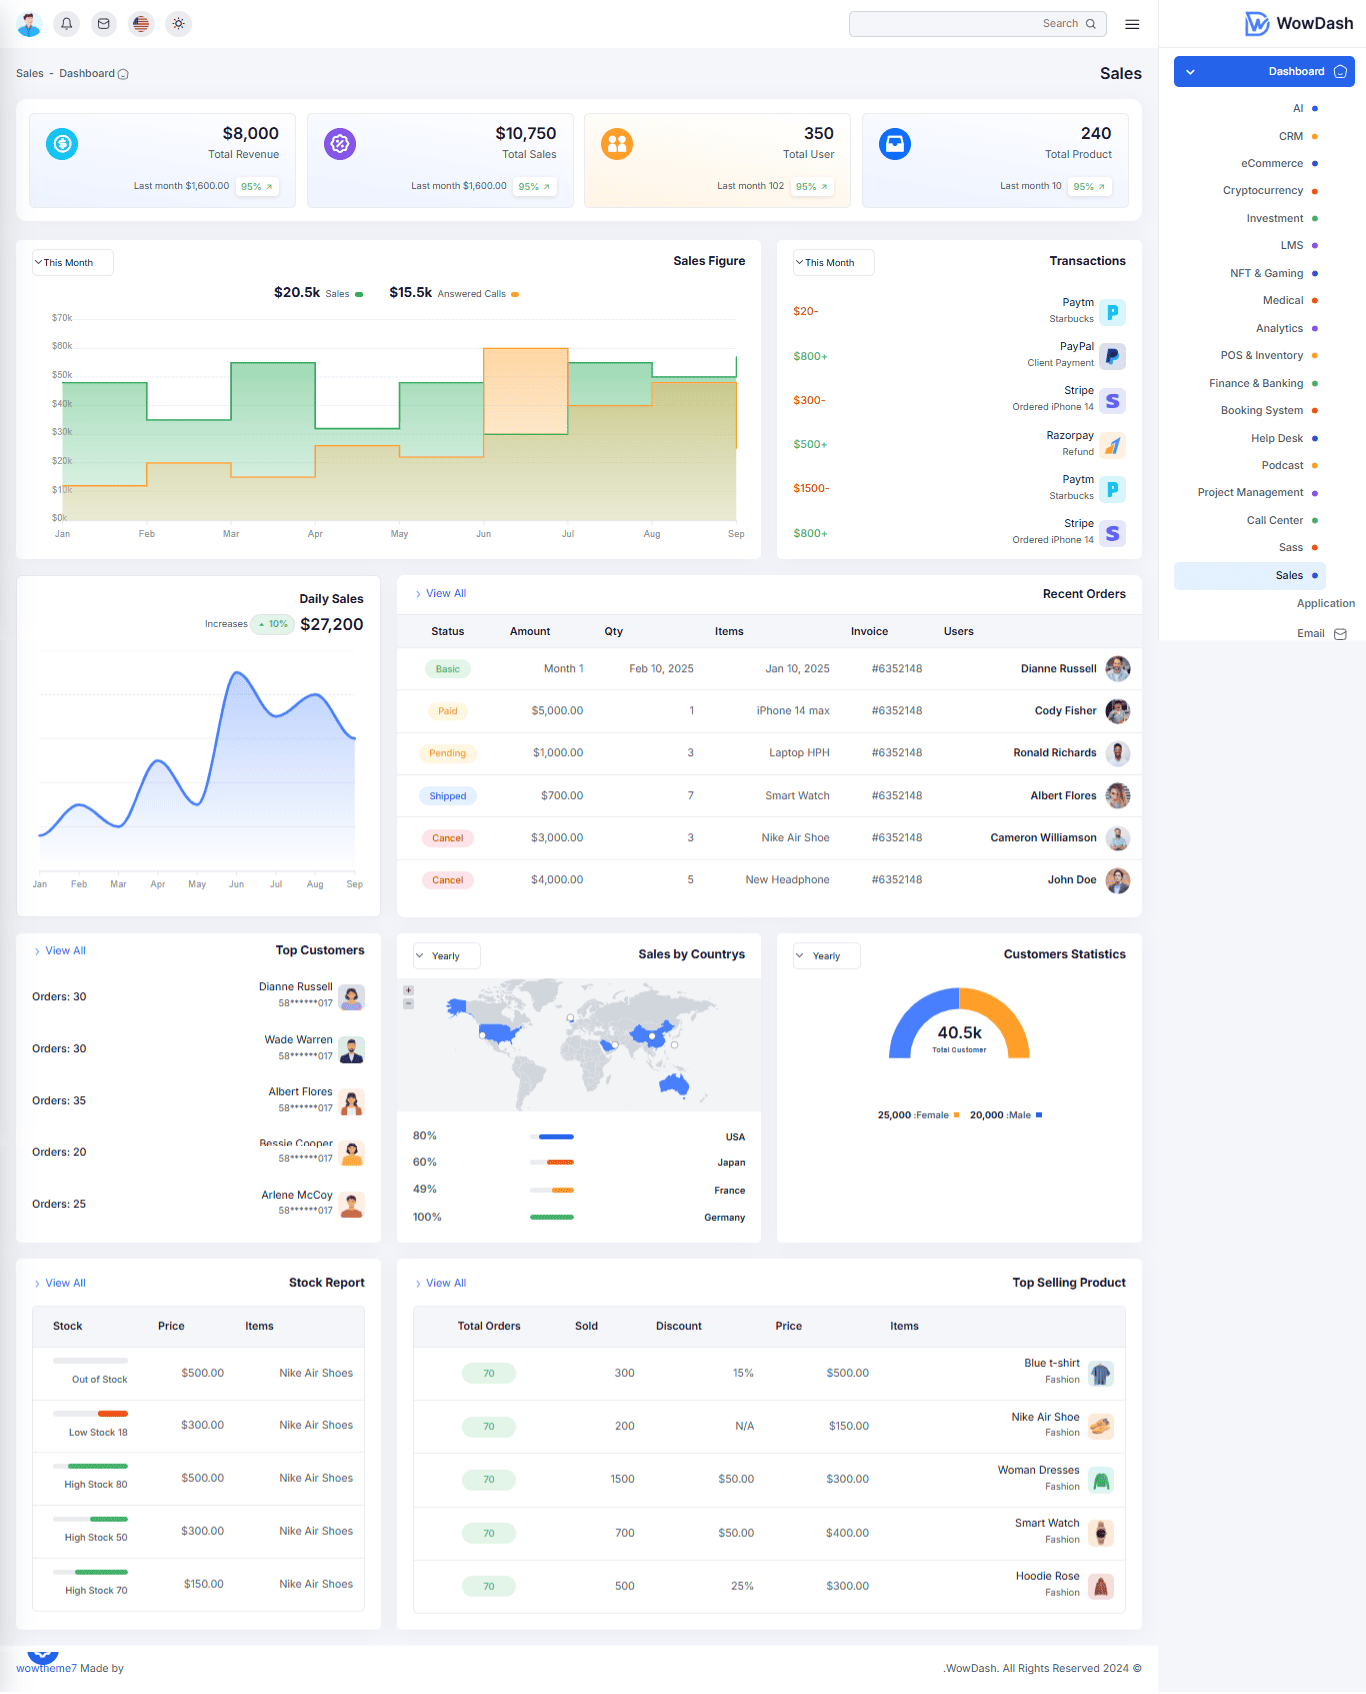
Task: Toggle the light/dark theme sun icon
Action: pos(178,24)
